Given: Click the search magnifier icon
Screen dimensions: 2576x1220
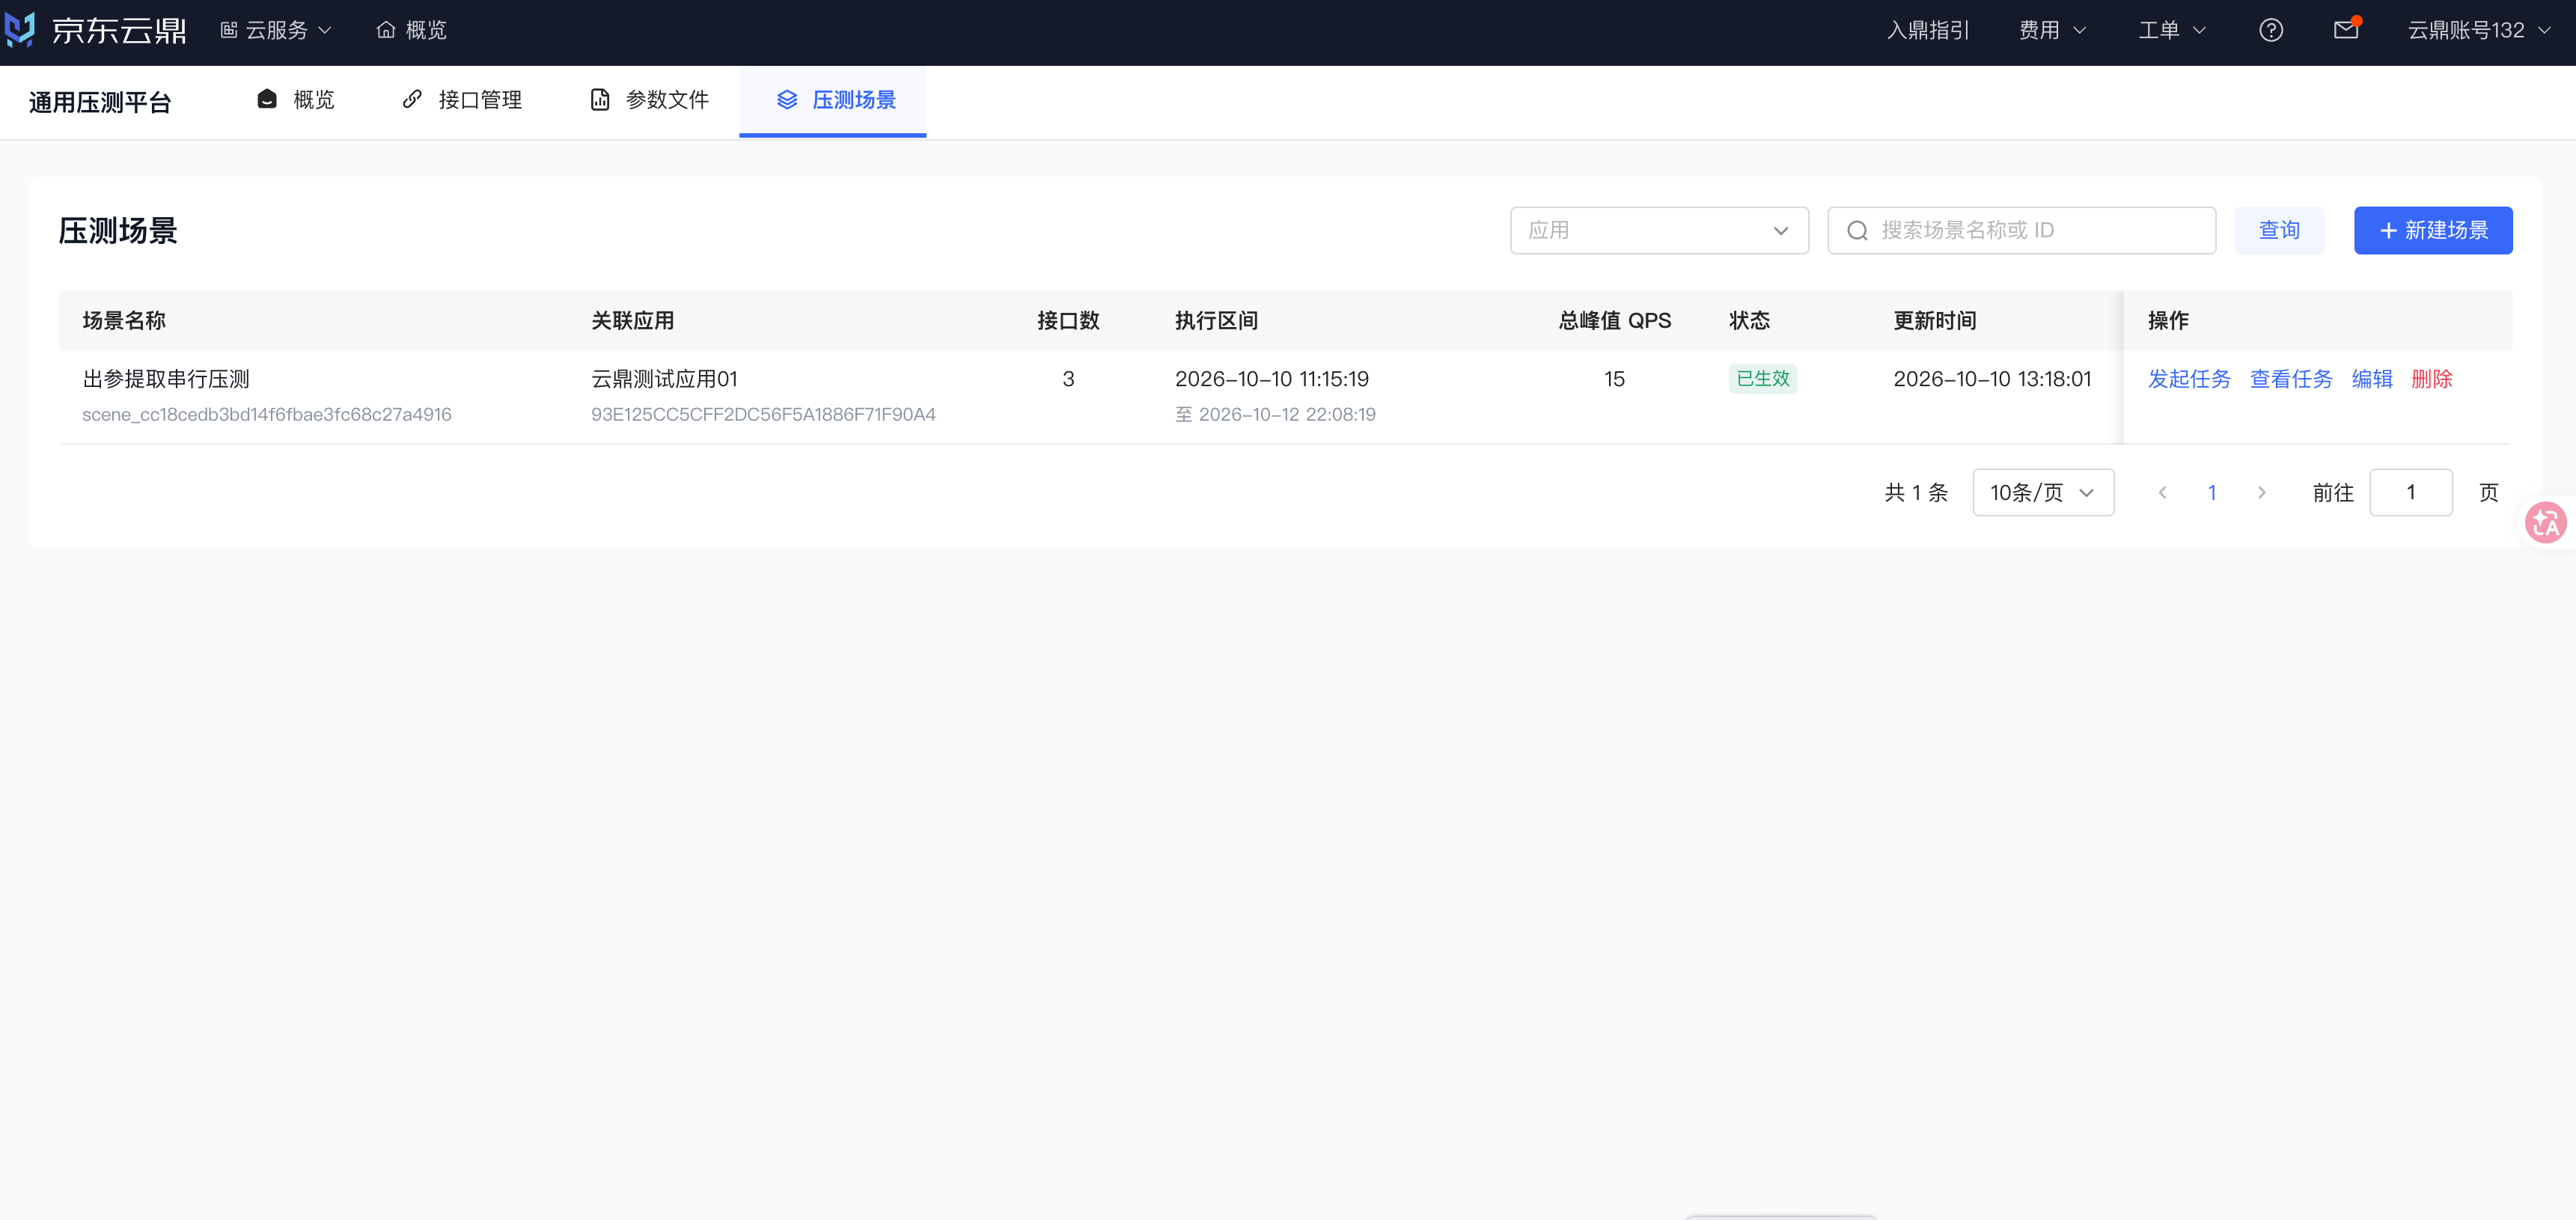Looking at the screenshot, I should click(1857, 231).
